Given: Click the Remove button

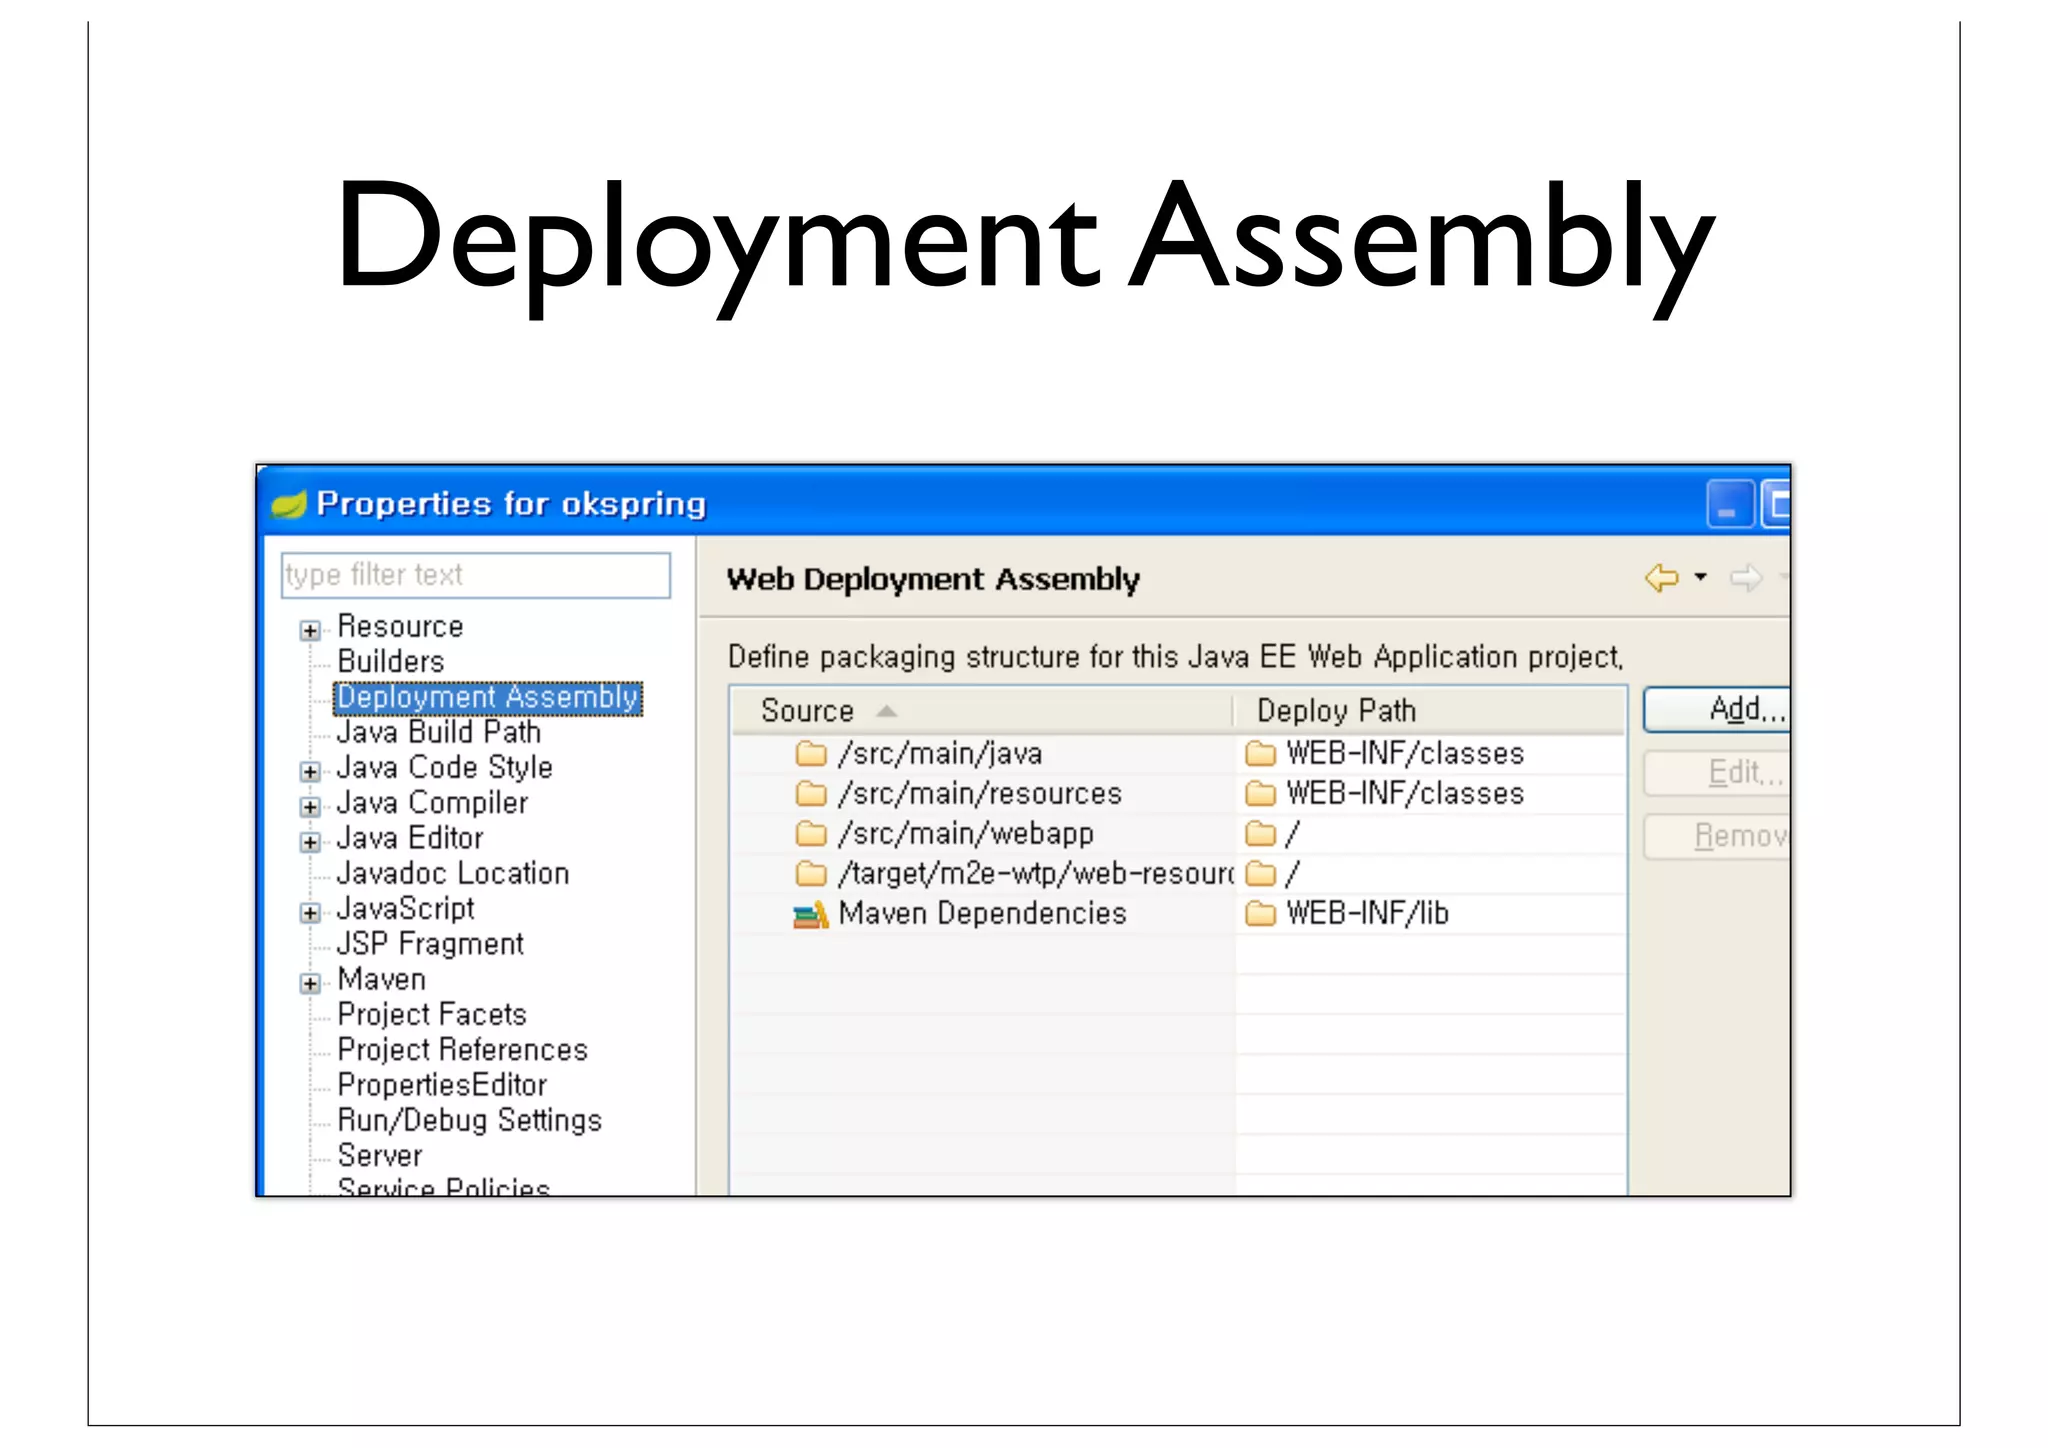Looking at the screenshot, I should click(x=1717, y=835).
